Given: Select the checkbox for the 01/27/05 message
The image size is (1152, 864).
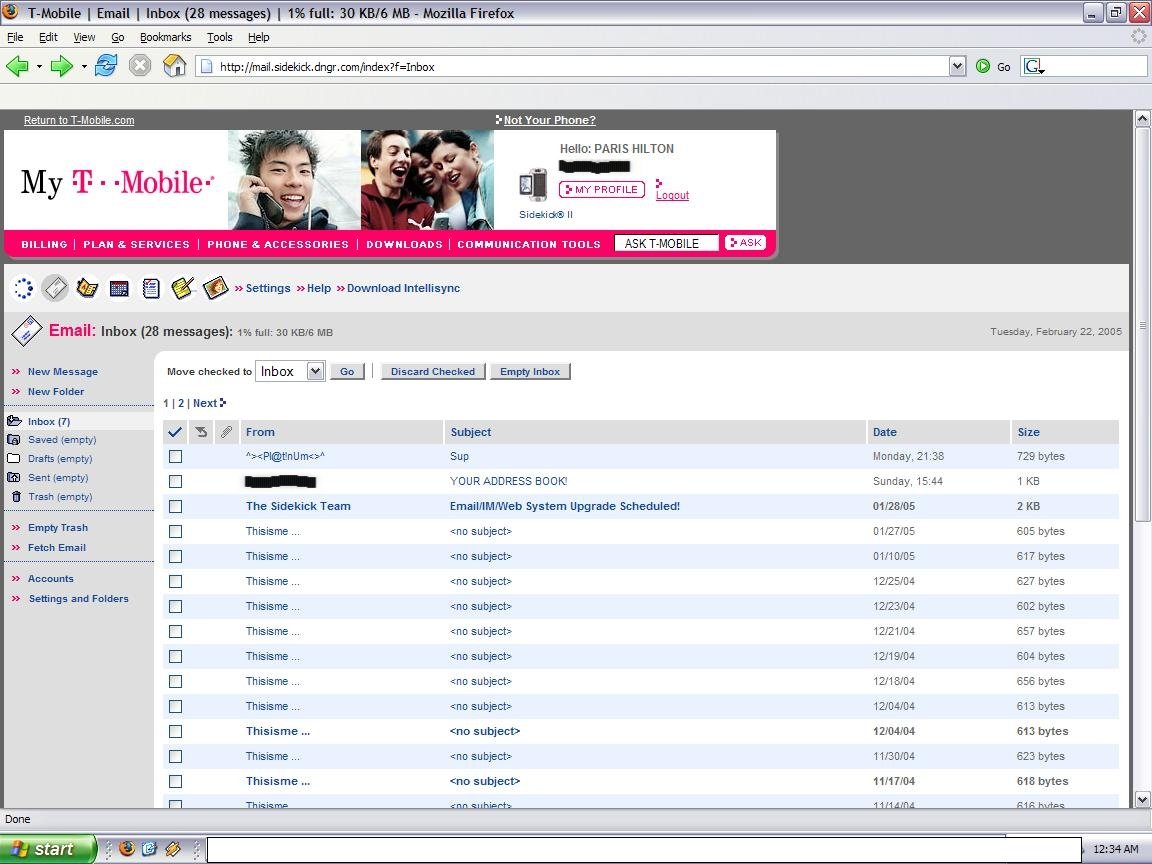Looking at the screenshot, I should (x=175, y=531).
